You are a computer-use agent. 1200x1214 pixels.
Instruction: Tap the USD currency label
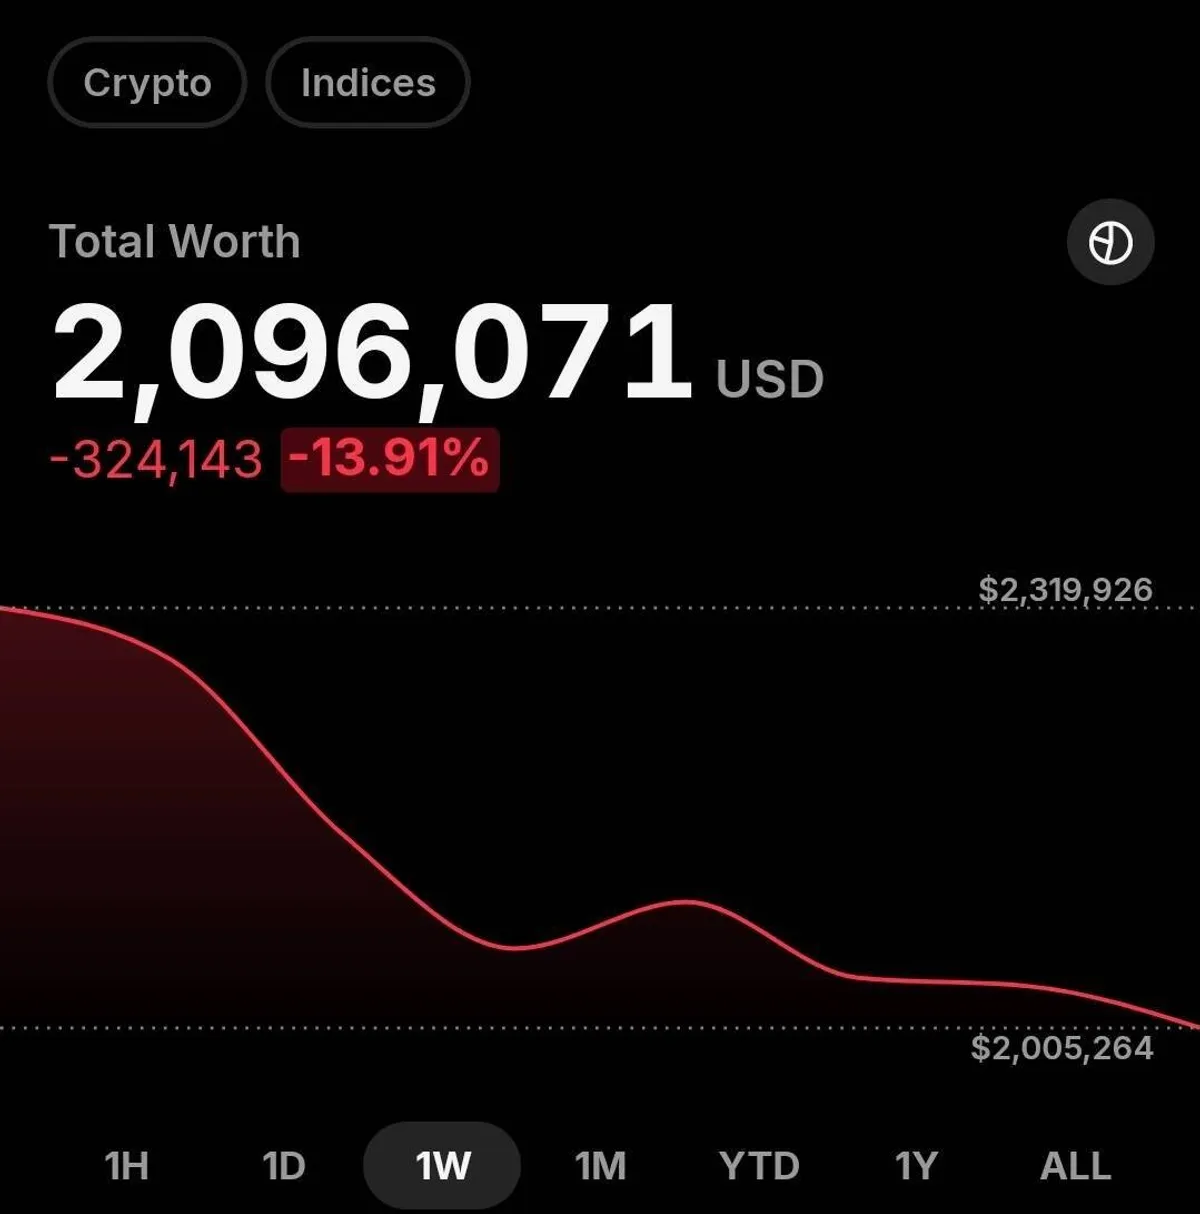769,380
